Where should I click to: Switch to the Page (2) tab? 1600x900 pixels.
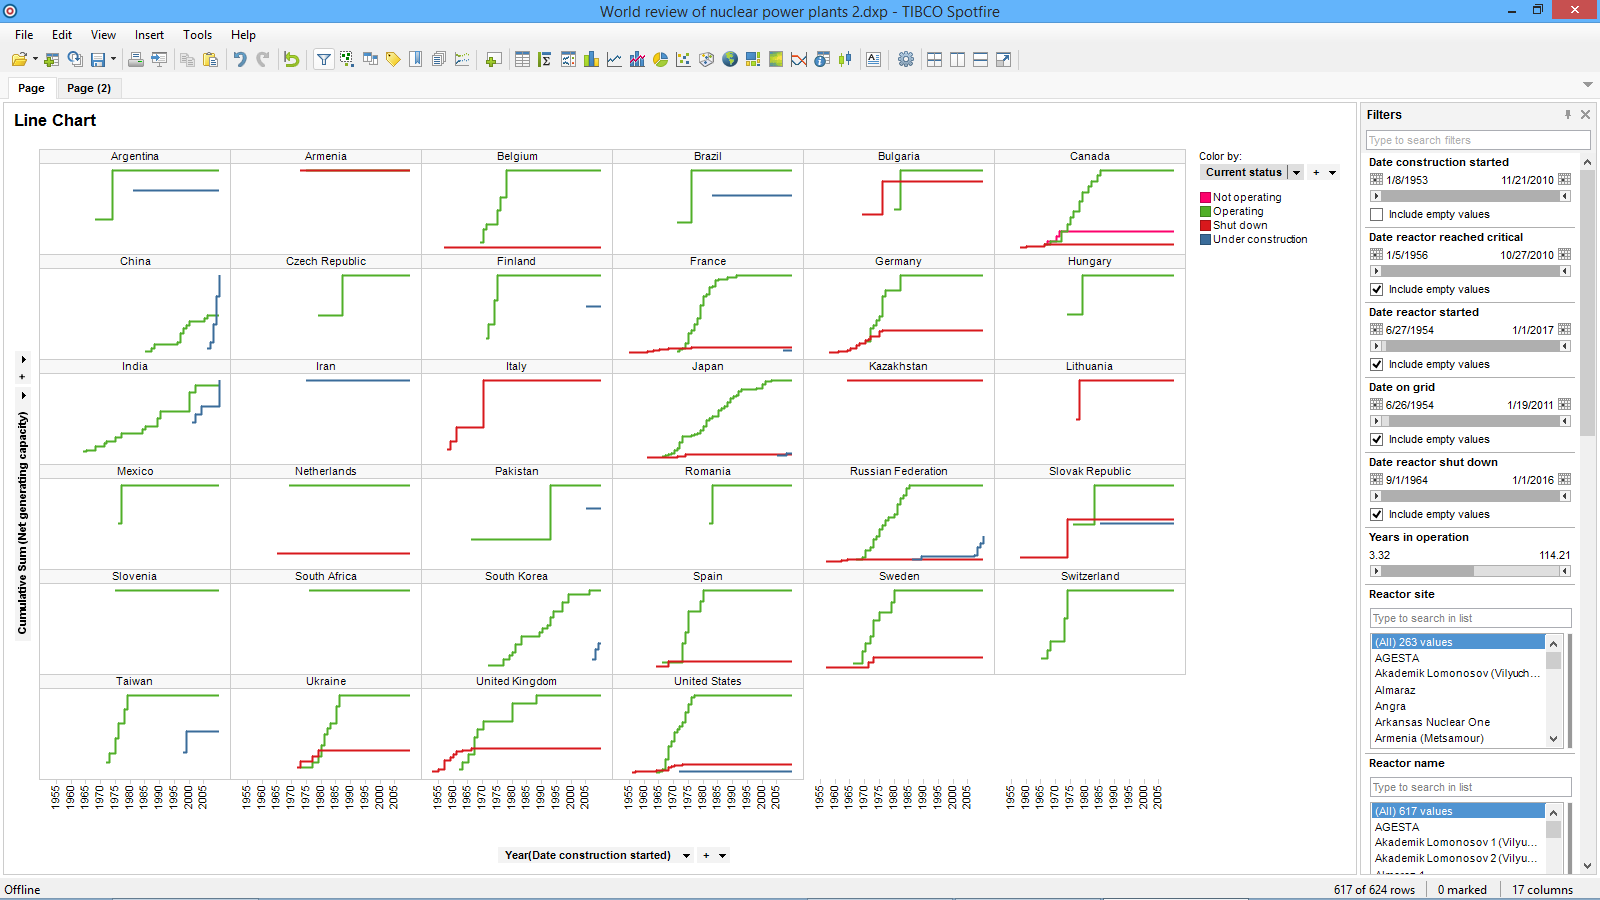[x=89, y=88]
